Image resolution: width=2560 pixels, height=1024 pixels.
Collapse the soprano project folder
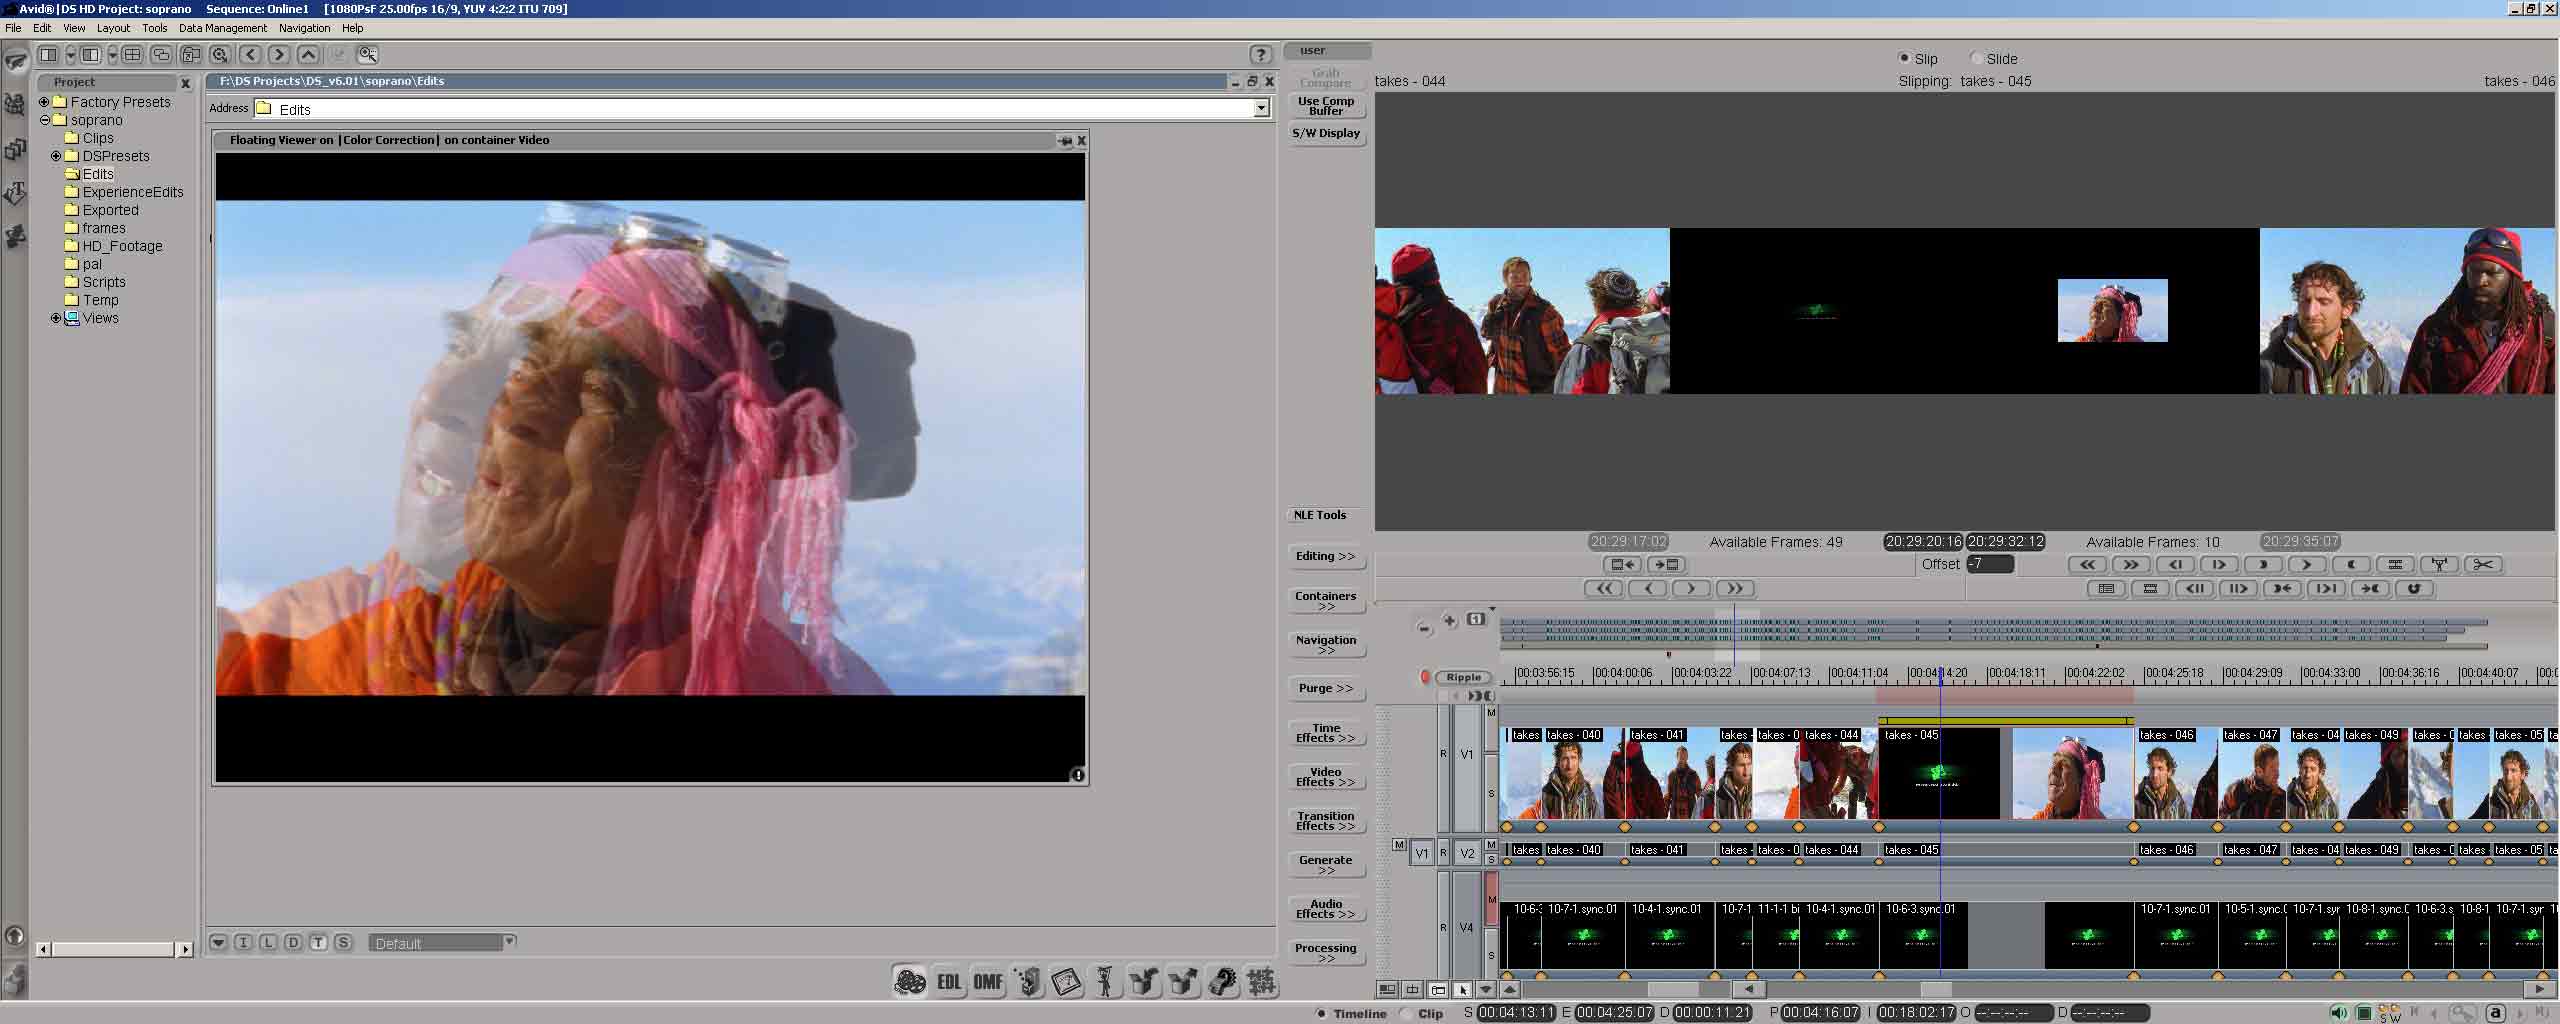(x=44, y=120)
